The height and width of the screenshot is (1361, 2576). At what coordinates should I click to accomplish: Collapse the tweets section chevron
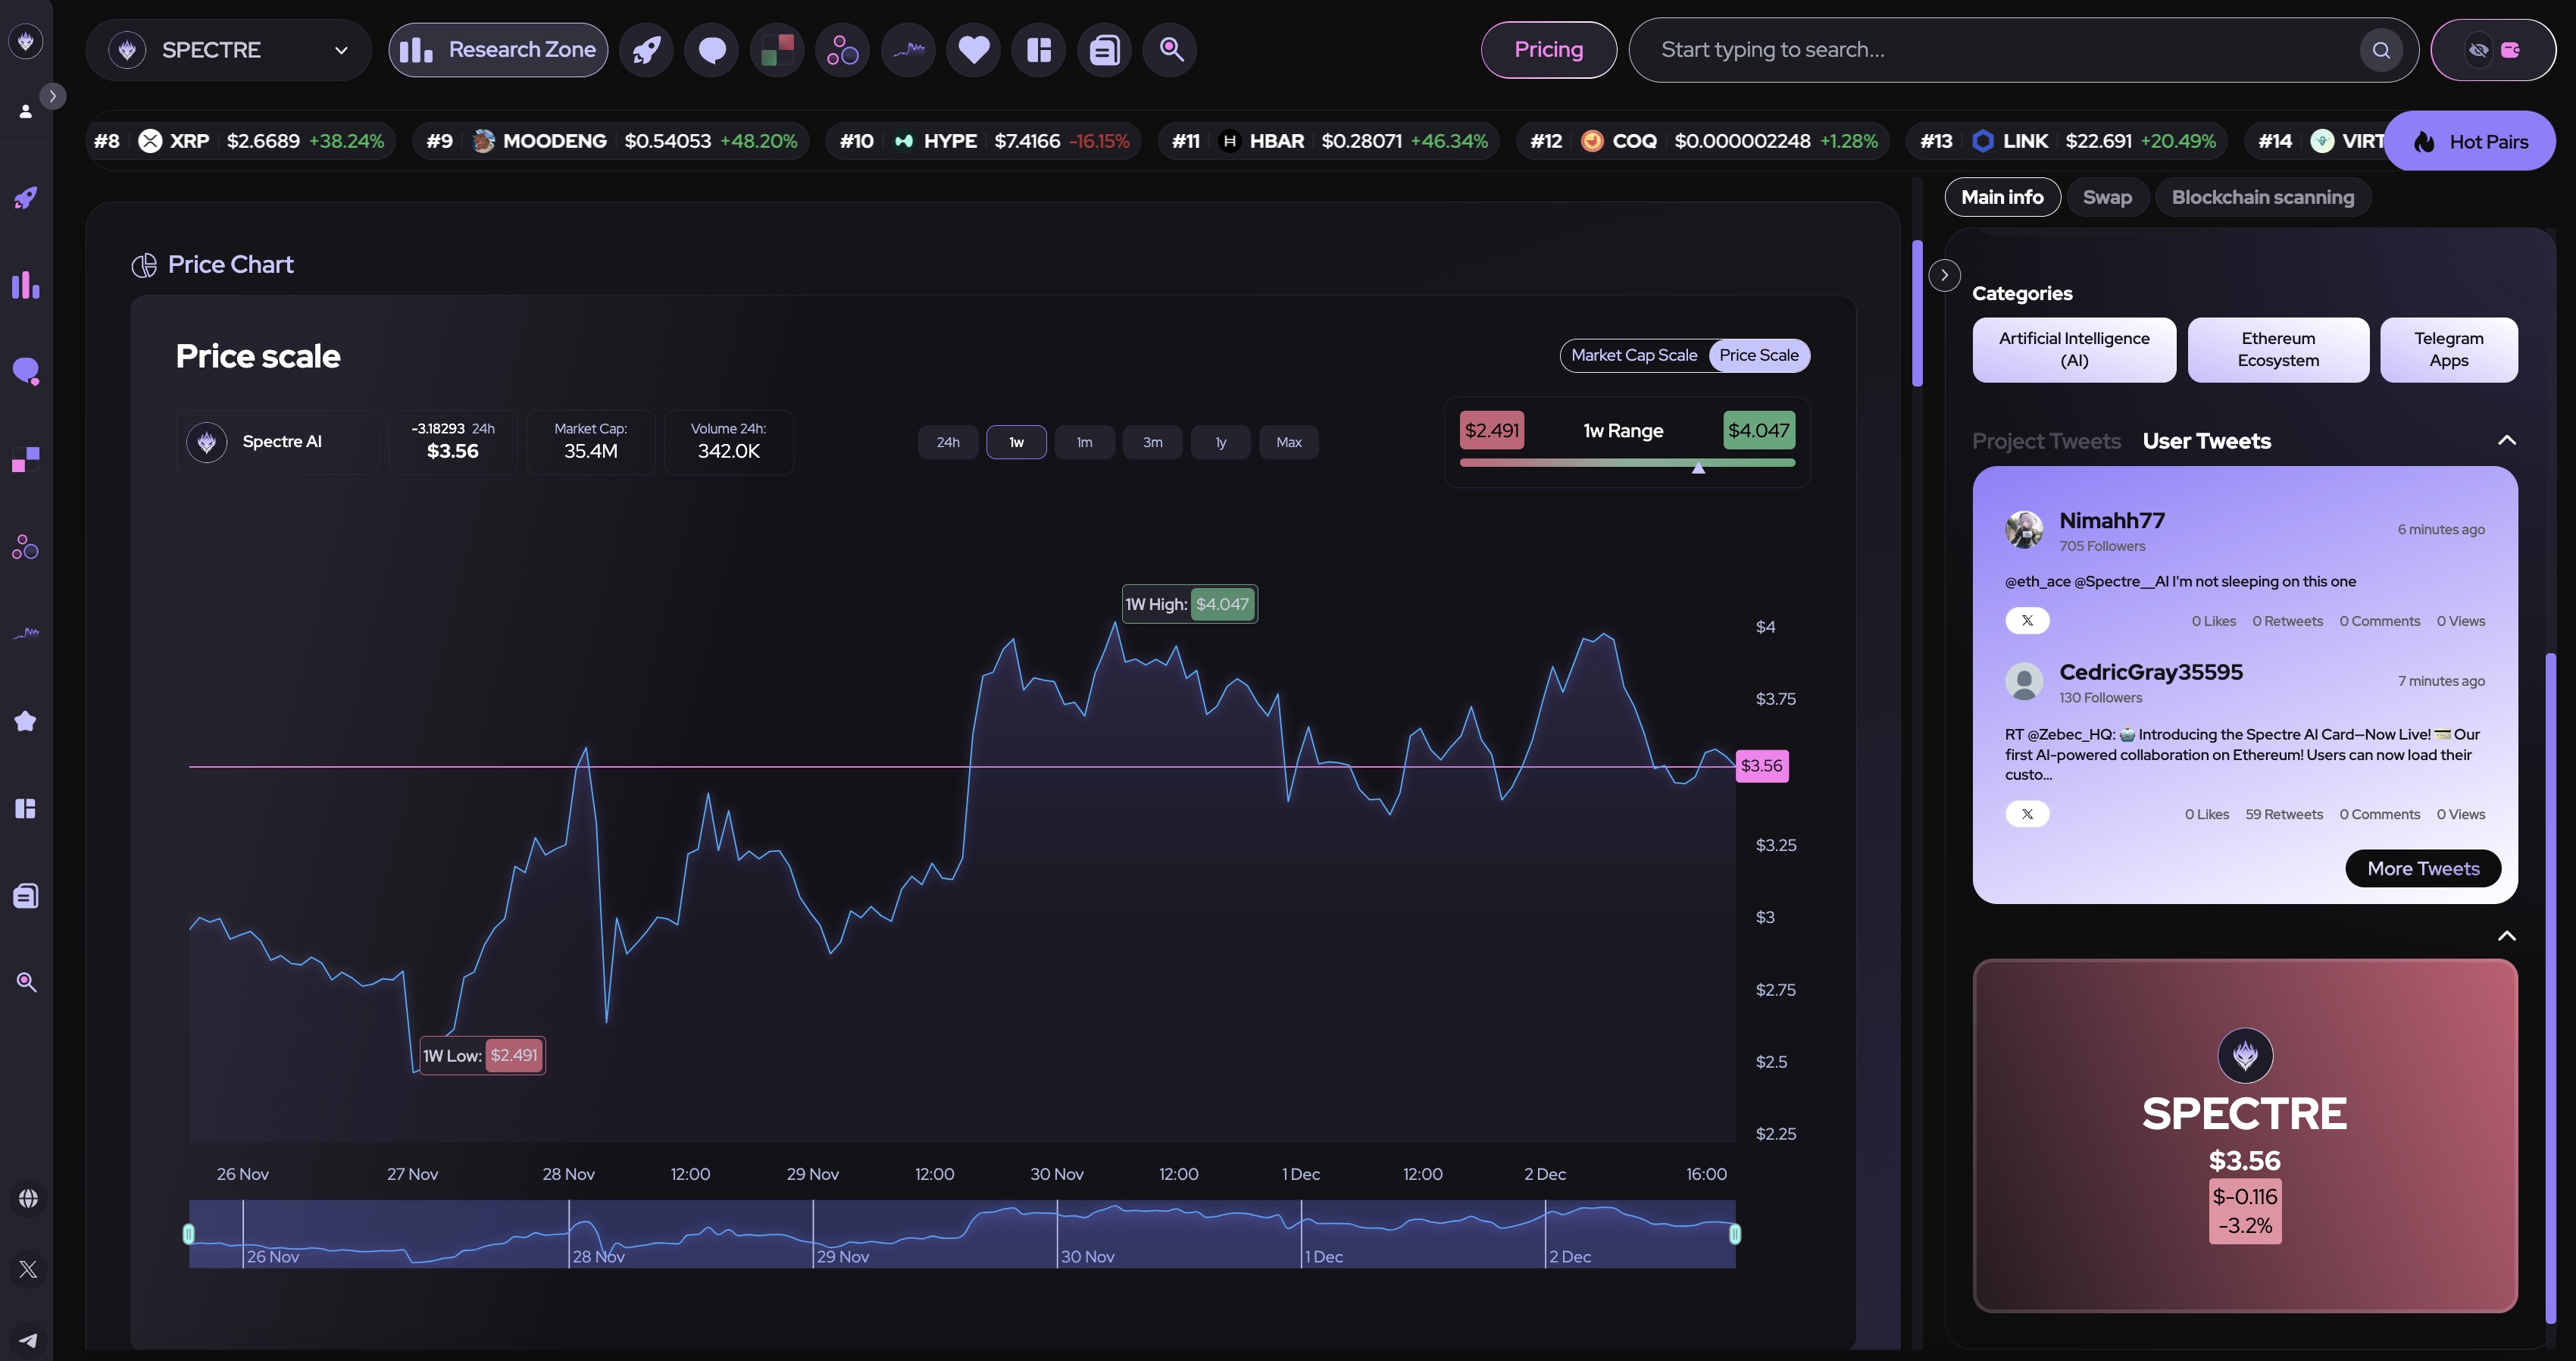coord(2506,441)
